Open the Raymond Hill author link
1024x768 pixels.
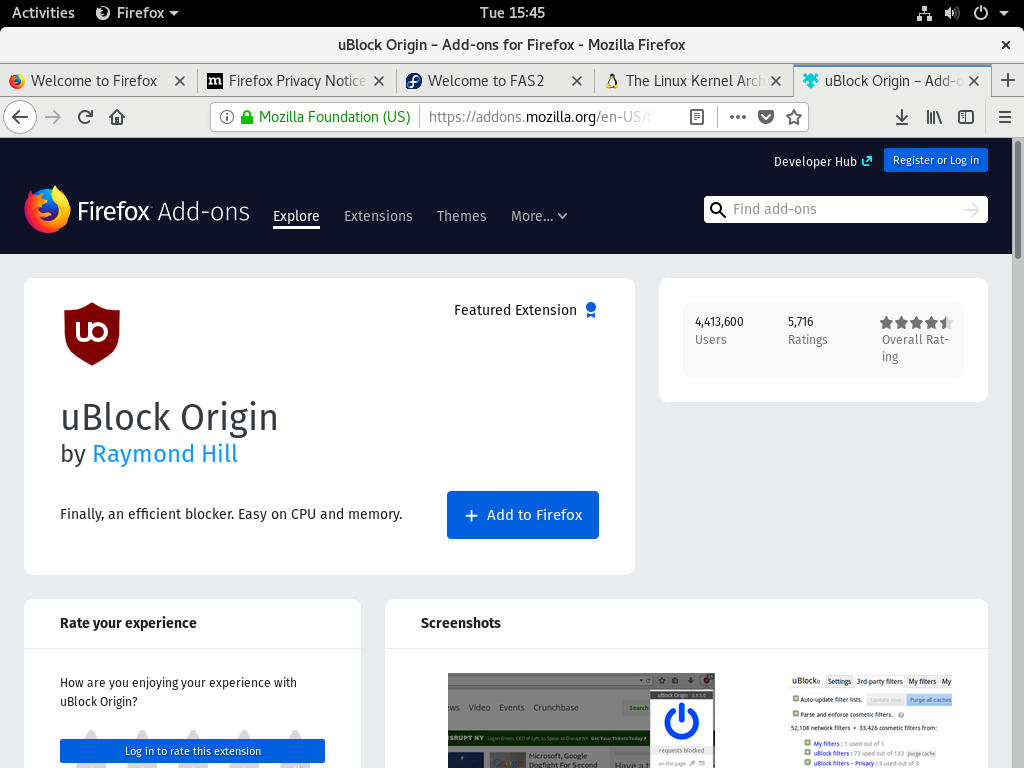pyautogui.click(x=165, y=454)
